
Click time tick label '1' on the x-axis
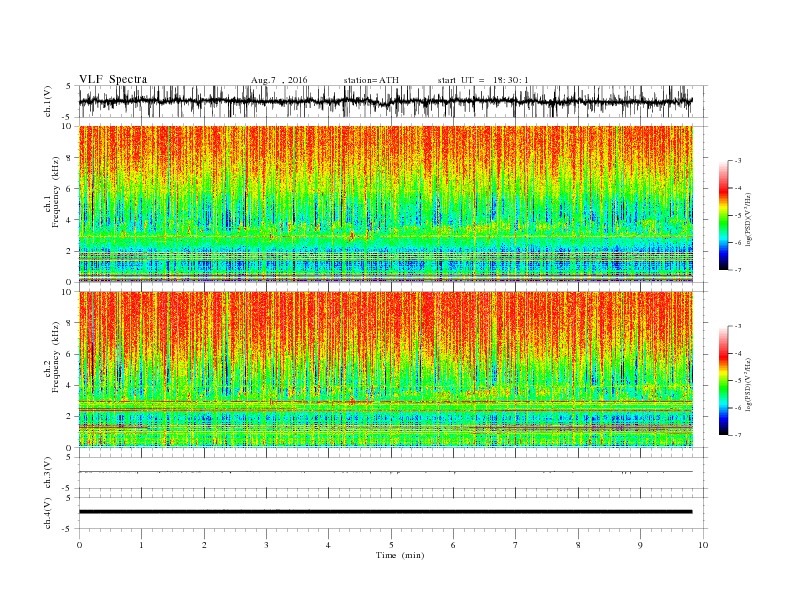point(141,545)
